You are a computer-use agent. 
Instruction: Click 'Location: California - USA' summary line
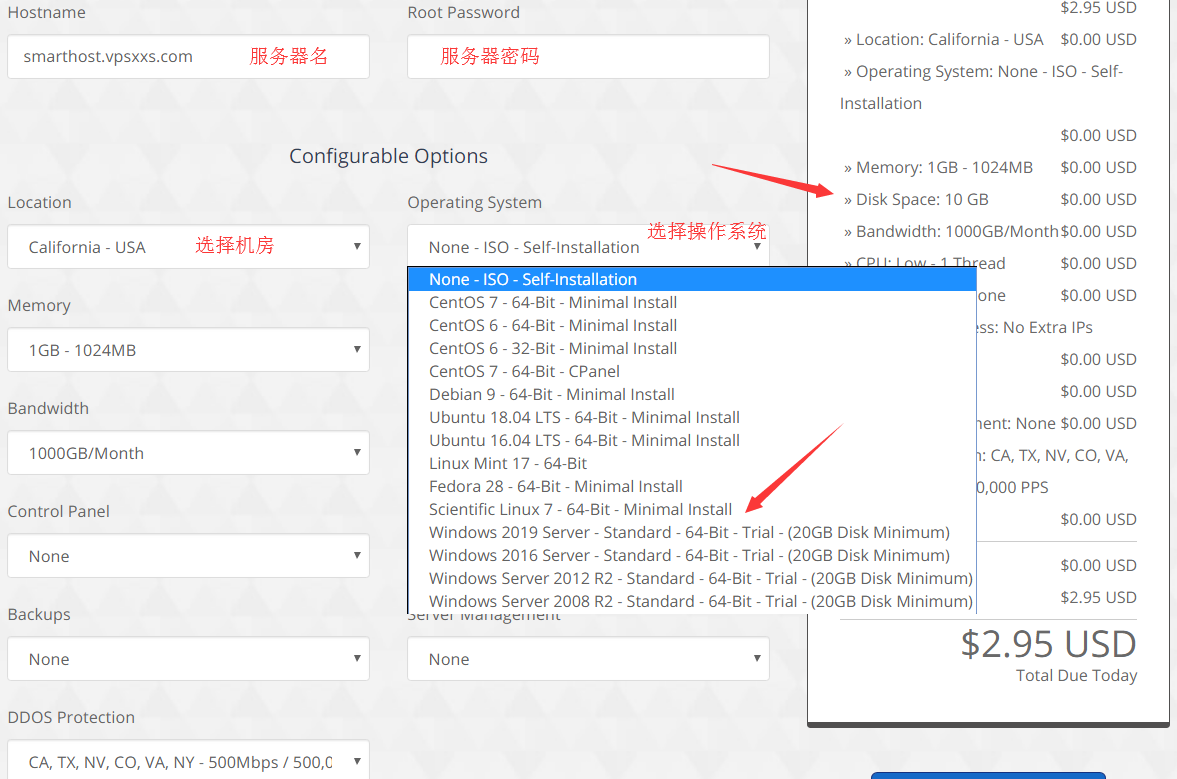tap(943, 40)
